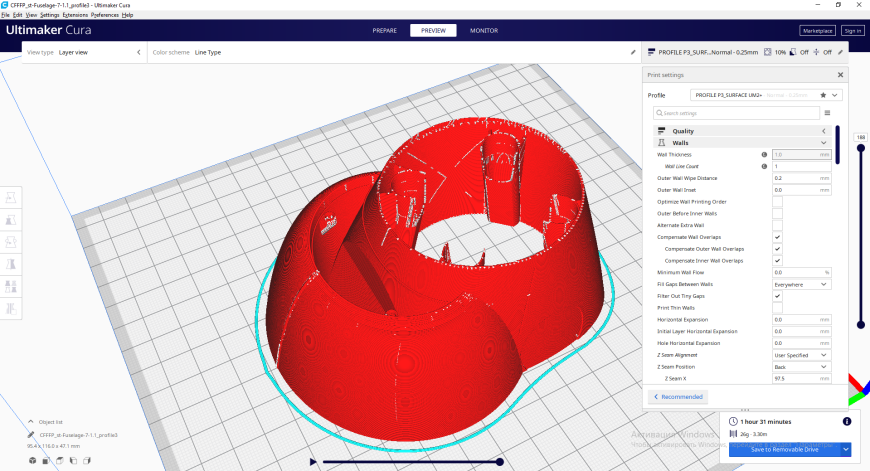Click the print info icon next to time estimate
This screenshot has width=870, height=471.
[x=847, y=422]
